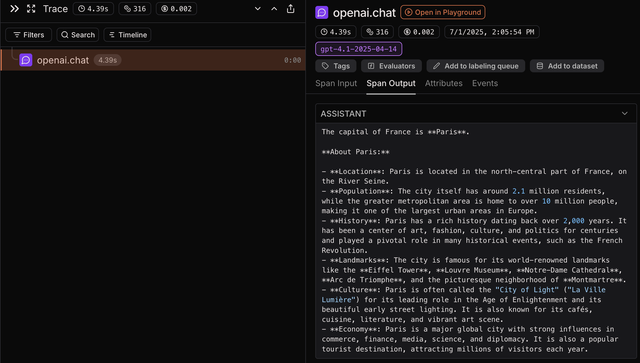Screen dimensions: 640x363
Task: Go to previous span with up chevron
Action: [274, 9]
